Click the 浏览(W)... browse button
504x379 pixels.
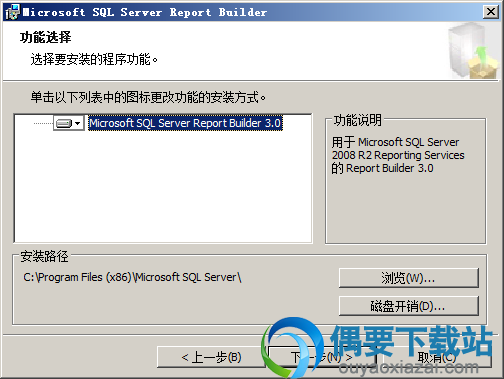(409, 278)
